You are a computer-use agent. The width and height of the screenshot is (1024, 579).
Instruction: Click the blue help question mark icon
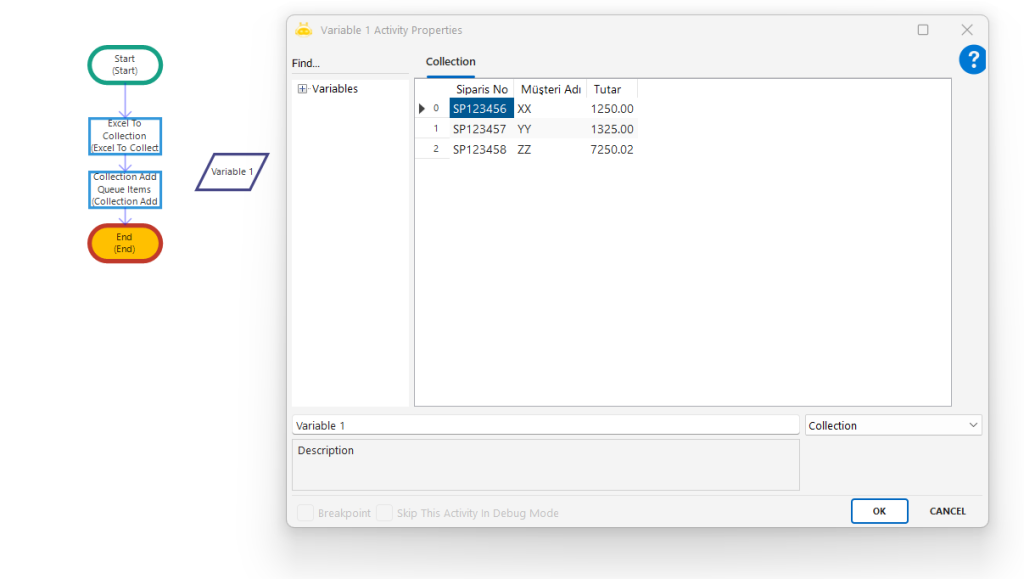[972, 60]
